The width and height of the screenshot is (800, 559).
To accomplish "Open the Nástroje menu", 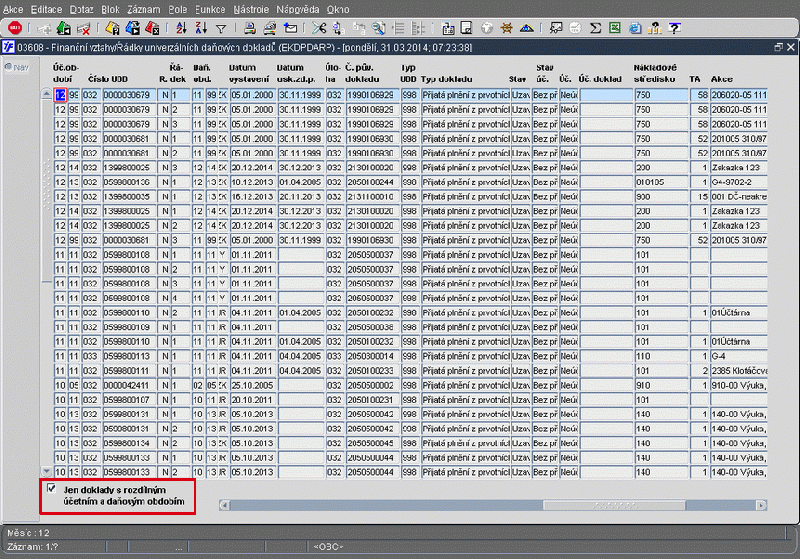I will 251,9.
